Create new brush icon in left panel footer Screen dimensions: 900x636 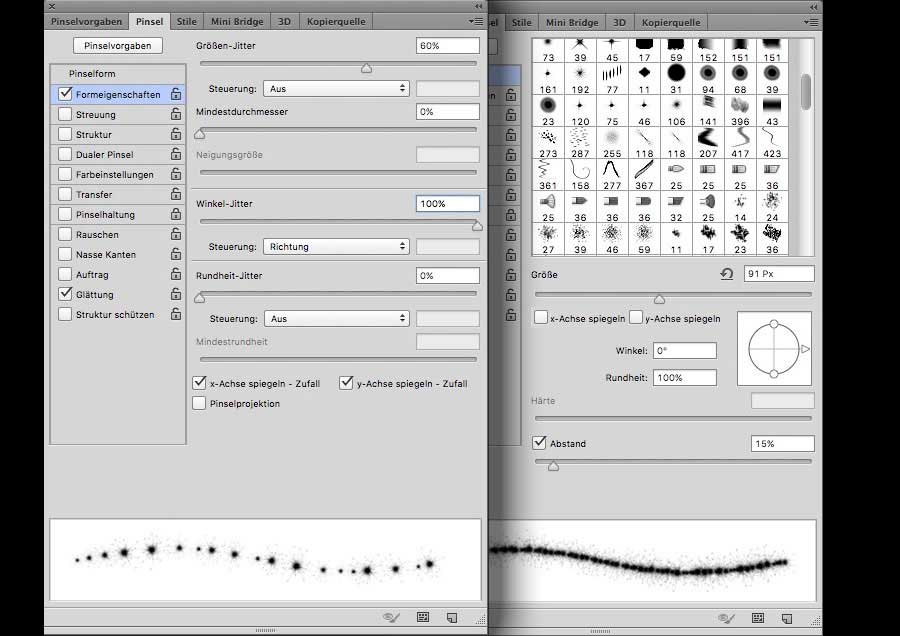pos(451,618)
